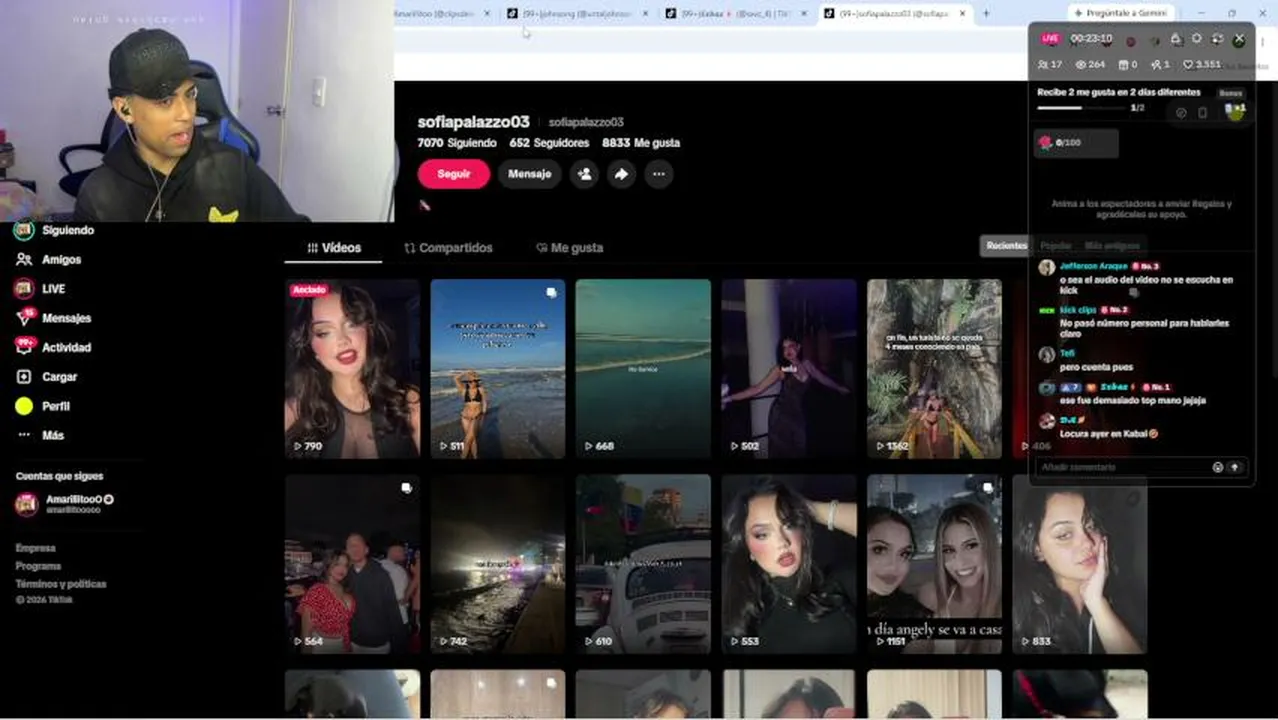Switch to the Me gusta tab
Image resolution: width=1278 pixels, height=720 pixels.
(570, 248)
